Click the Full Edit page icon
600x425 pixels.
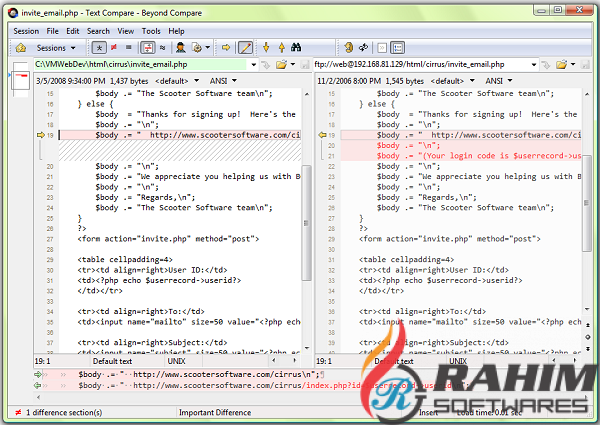pyautogui.click(x=382, y=48)
